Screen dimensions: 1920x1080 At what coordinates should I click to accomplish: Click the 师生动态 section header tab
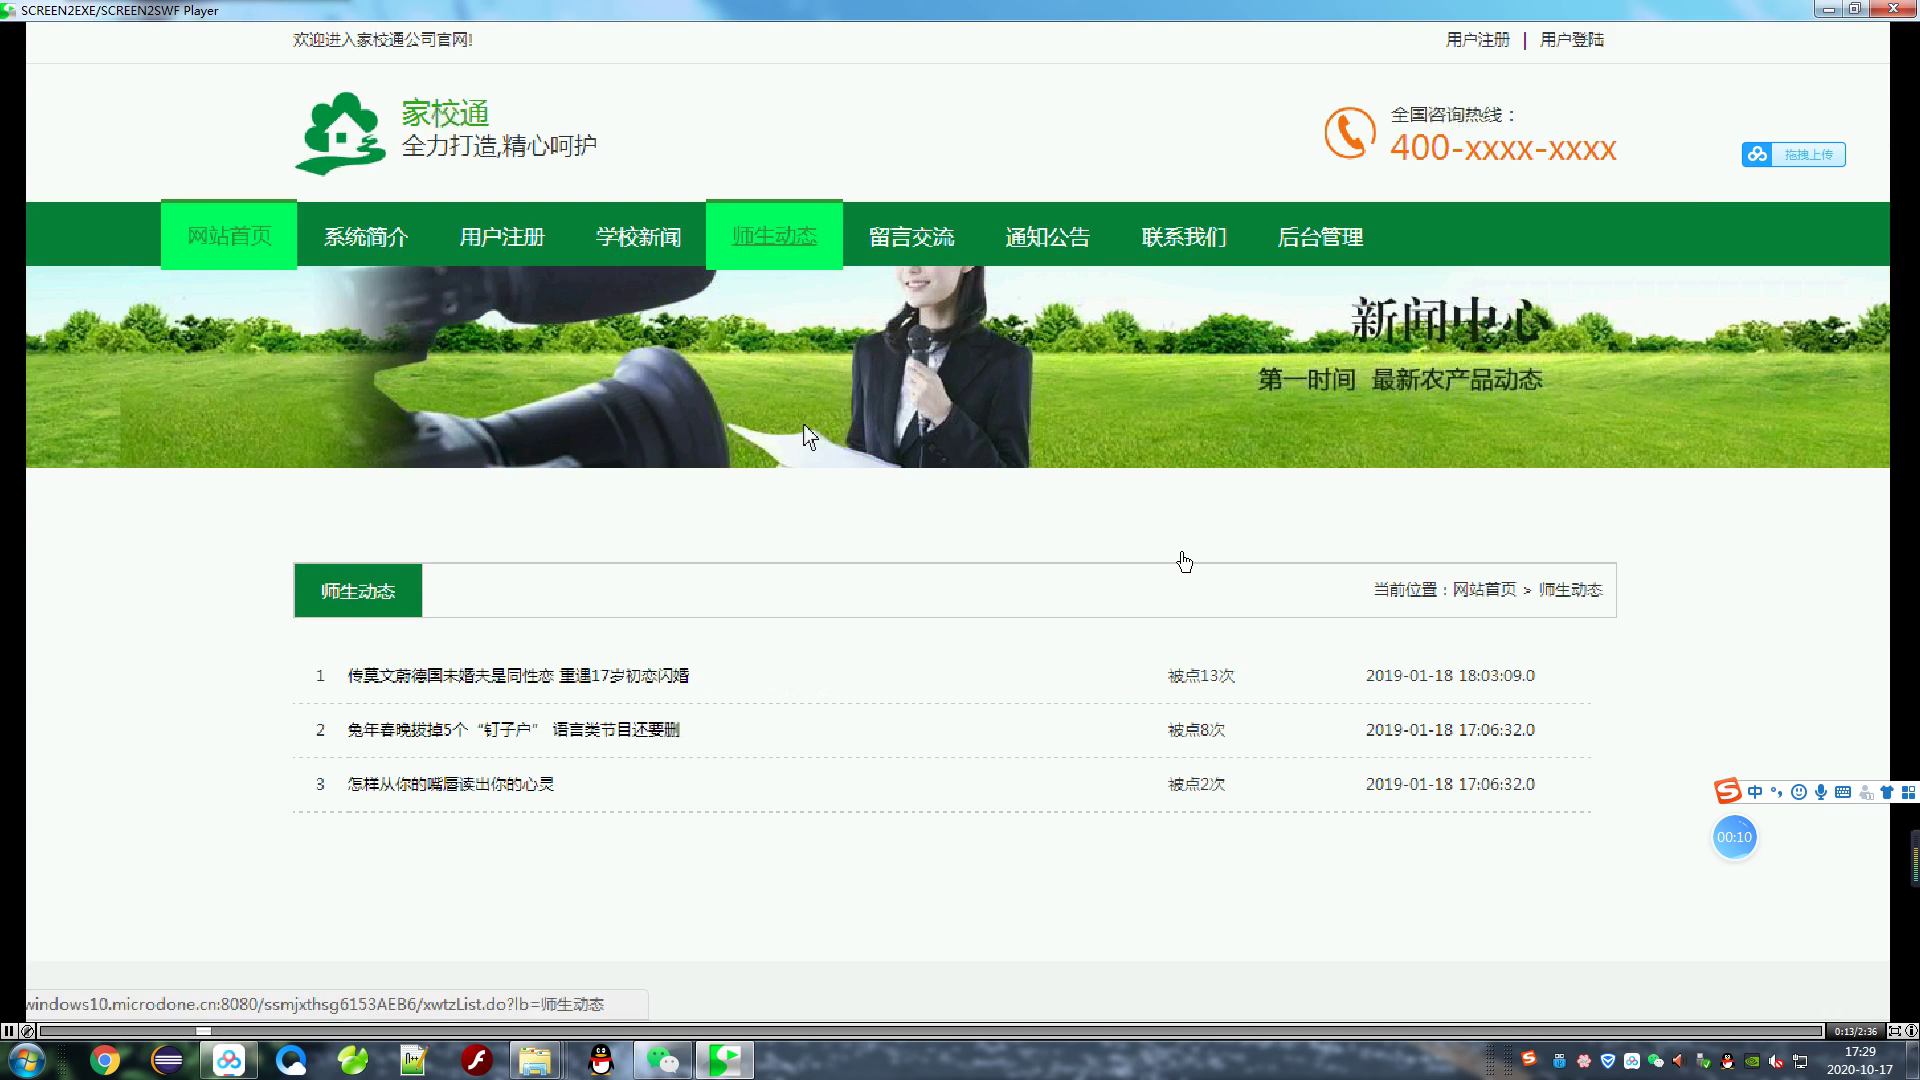click(x=358, y=591)
